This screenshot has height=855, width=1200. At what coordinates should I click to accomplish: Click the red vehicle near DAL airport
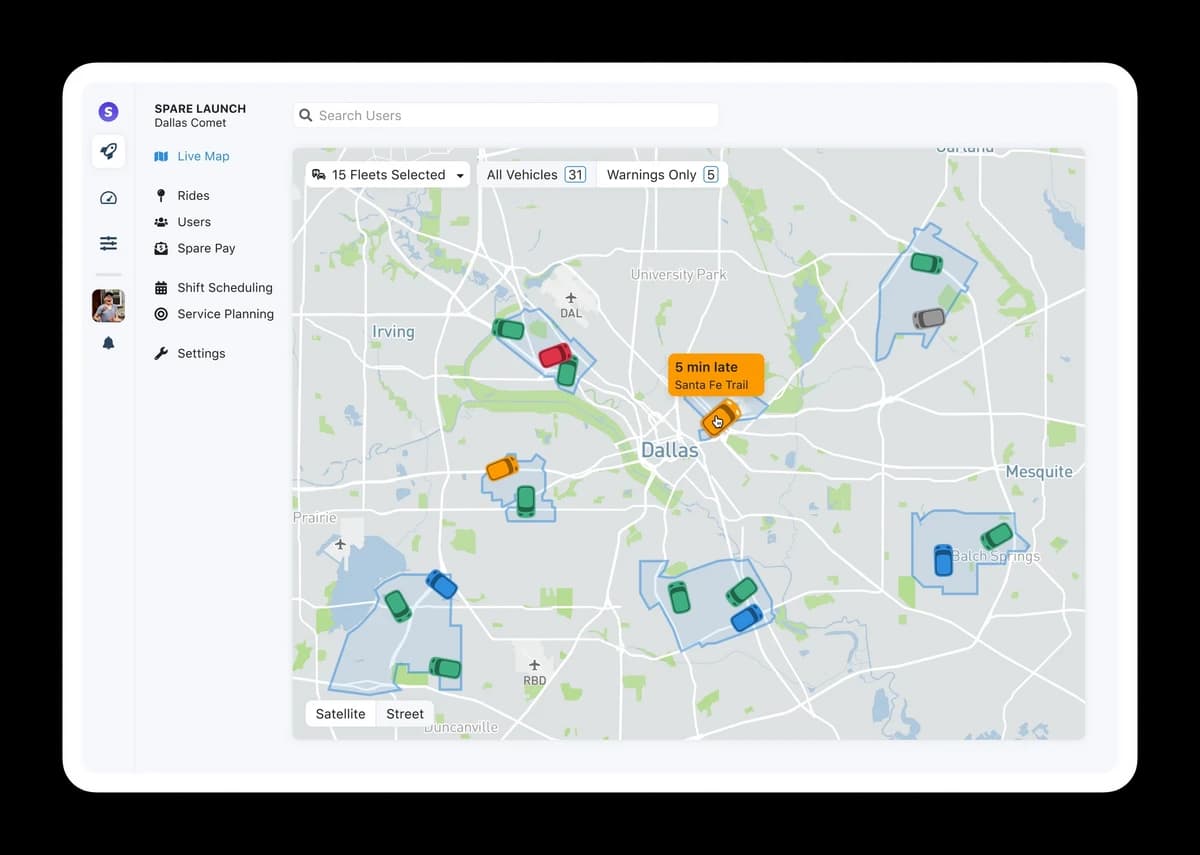click(554, 355)
